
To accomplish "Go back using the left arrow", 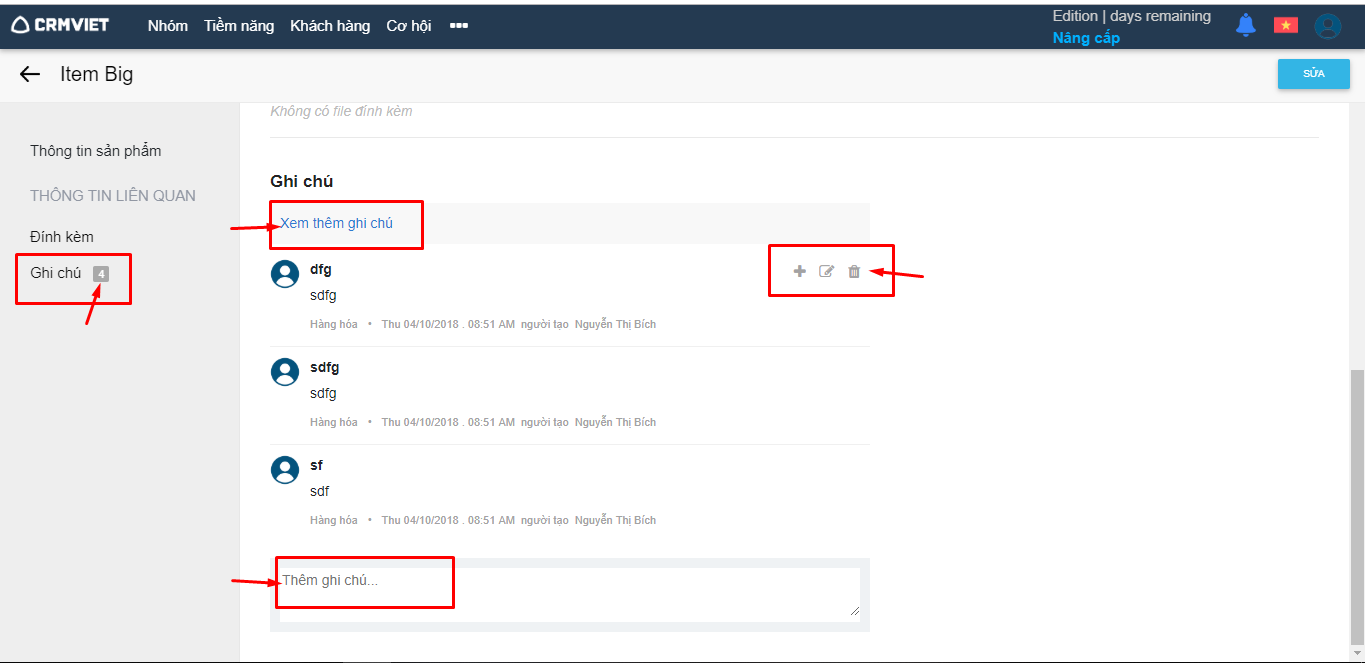I will 30,74.
